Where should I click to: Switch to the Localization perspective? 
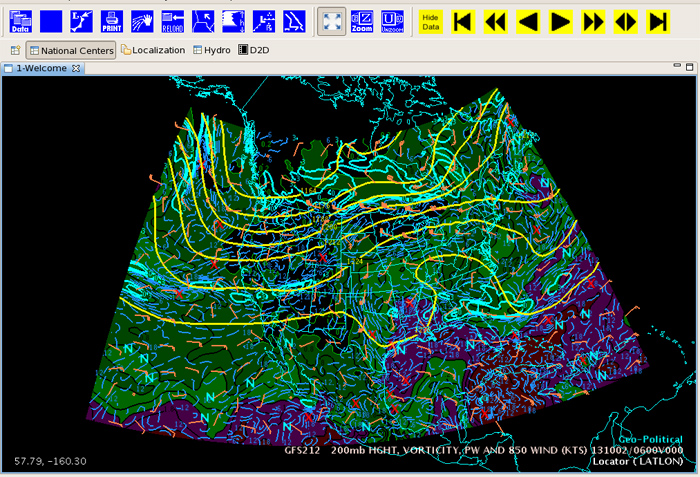[x=153, y=50]
